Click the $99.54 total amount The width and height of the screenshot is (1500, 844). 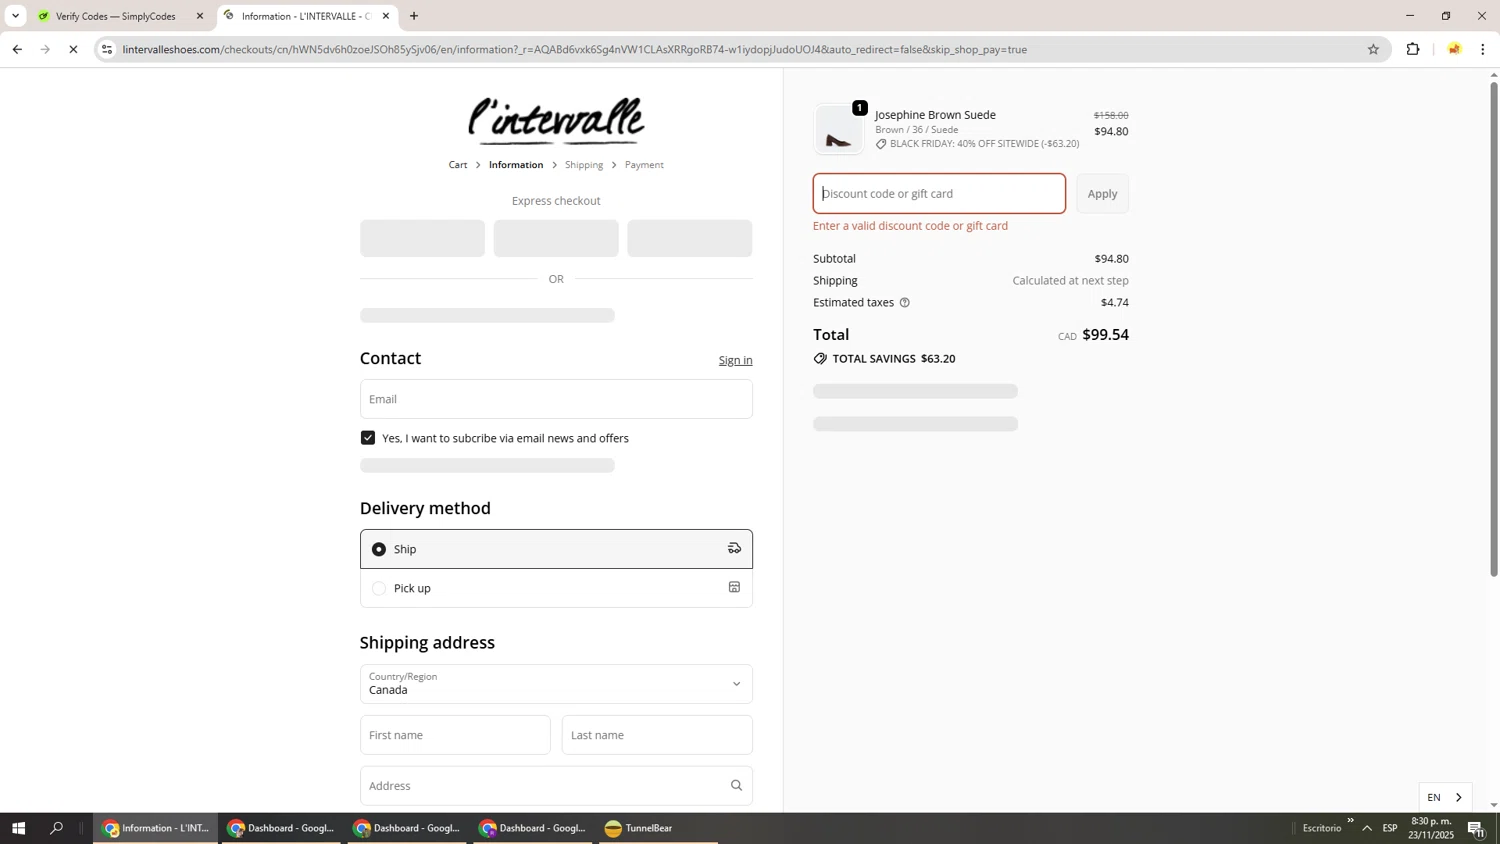click(x=1105, y=335)
